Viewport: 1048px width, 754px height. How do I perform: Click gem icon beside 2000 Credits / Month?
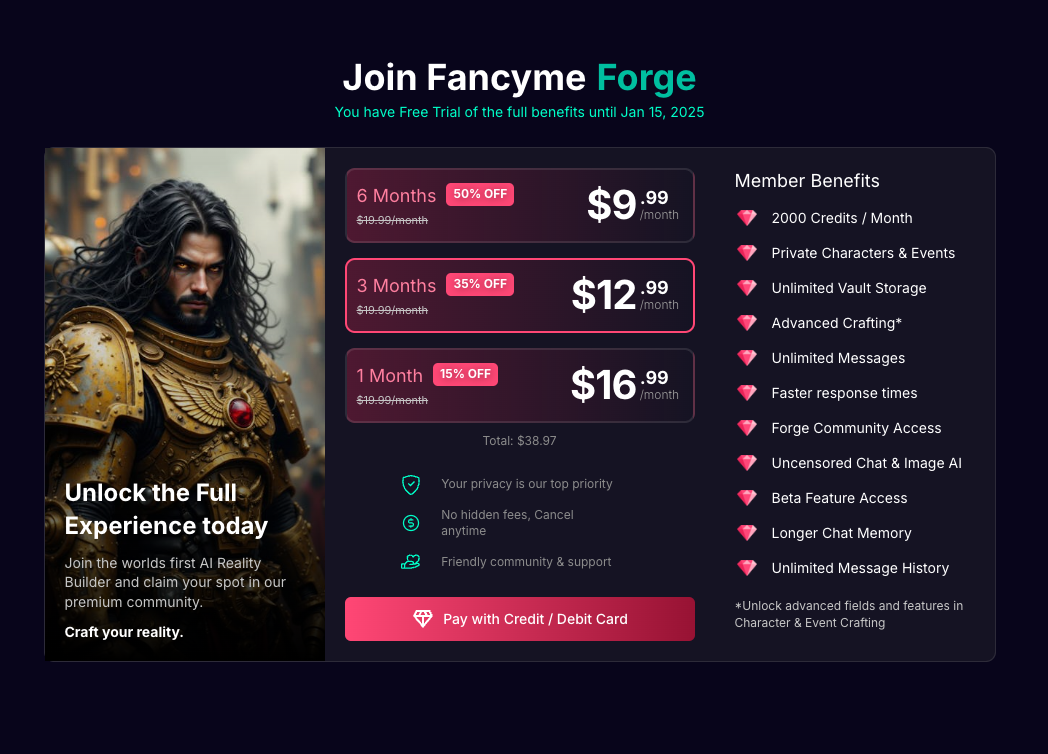pos(747,218)
